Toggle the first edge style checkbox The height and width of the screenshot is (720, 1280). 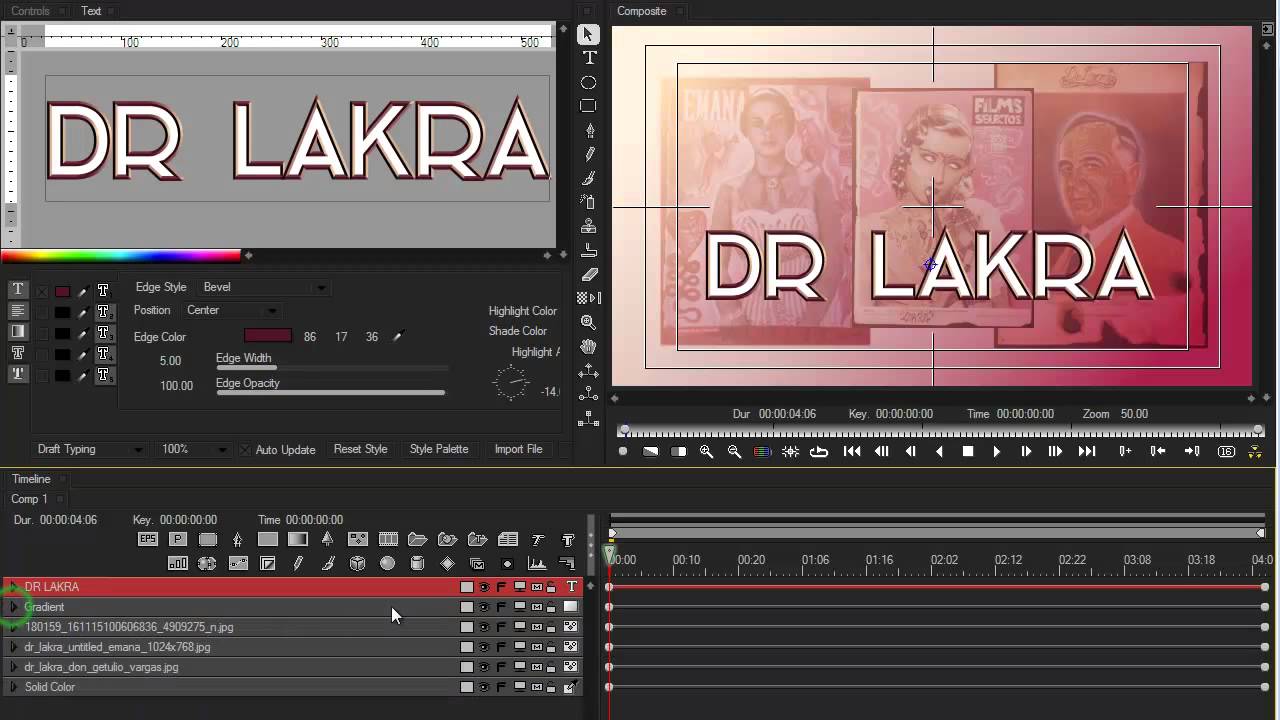42,292
